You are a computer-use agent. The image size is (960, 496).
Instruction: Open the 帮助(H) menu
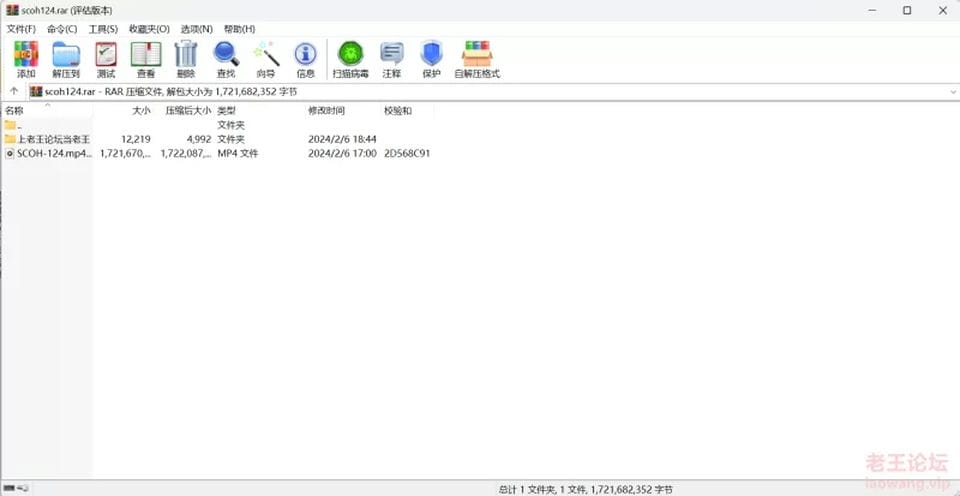(239, 29)
